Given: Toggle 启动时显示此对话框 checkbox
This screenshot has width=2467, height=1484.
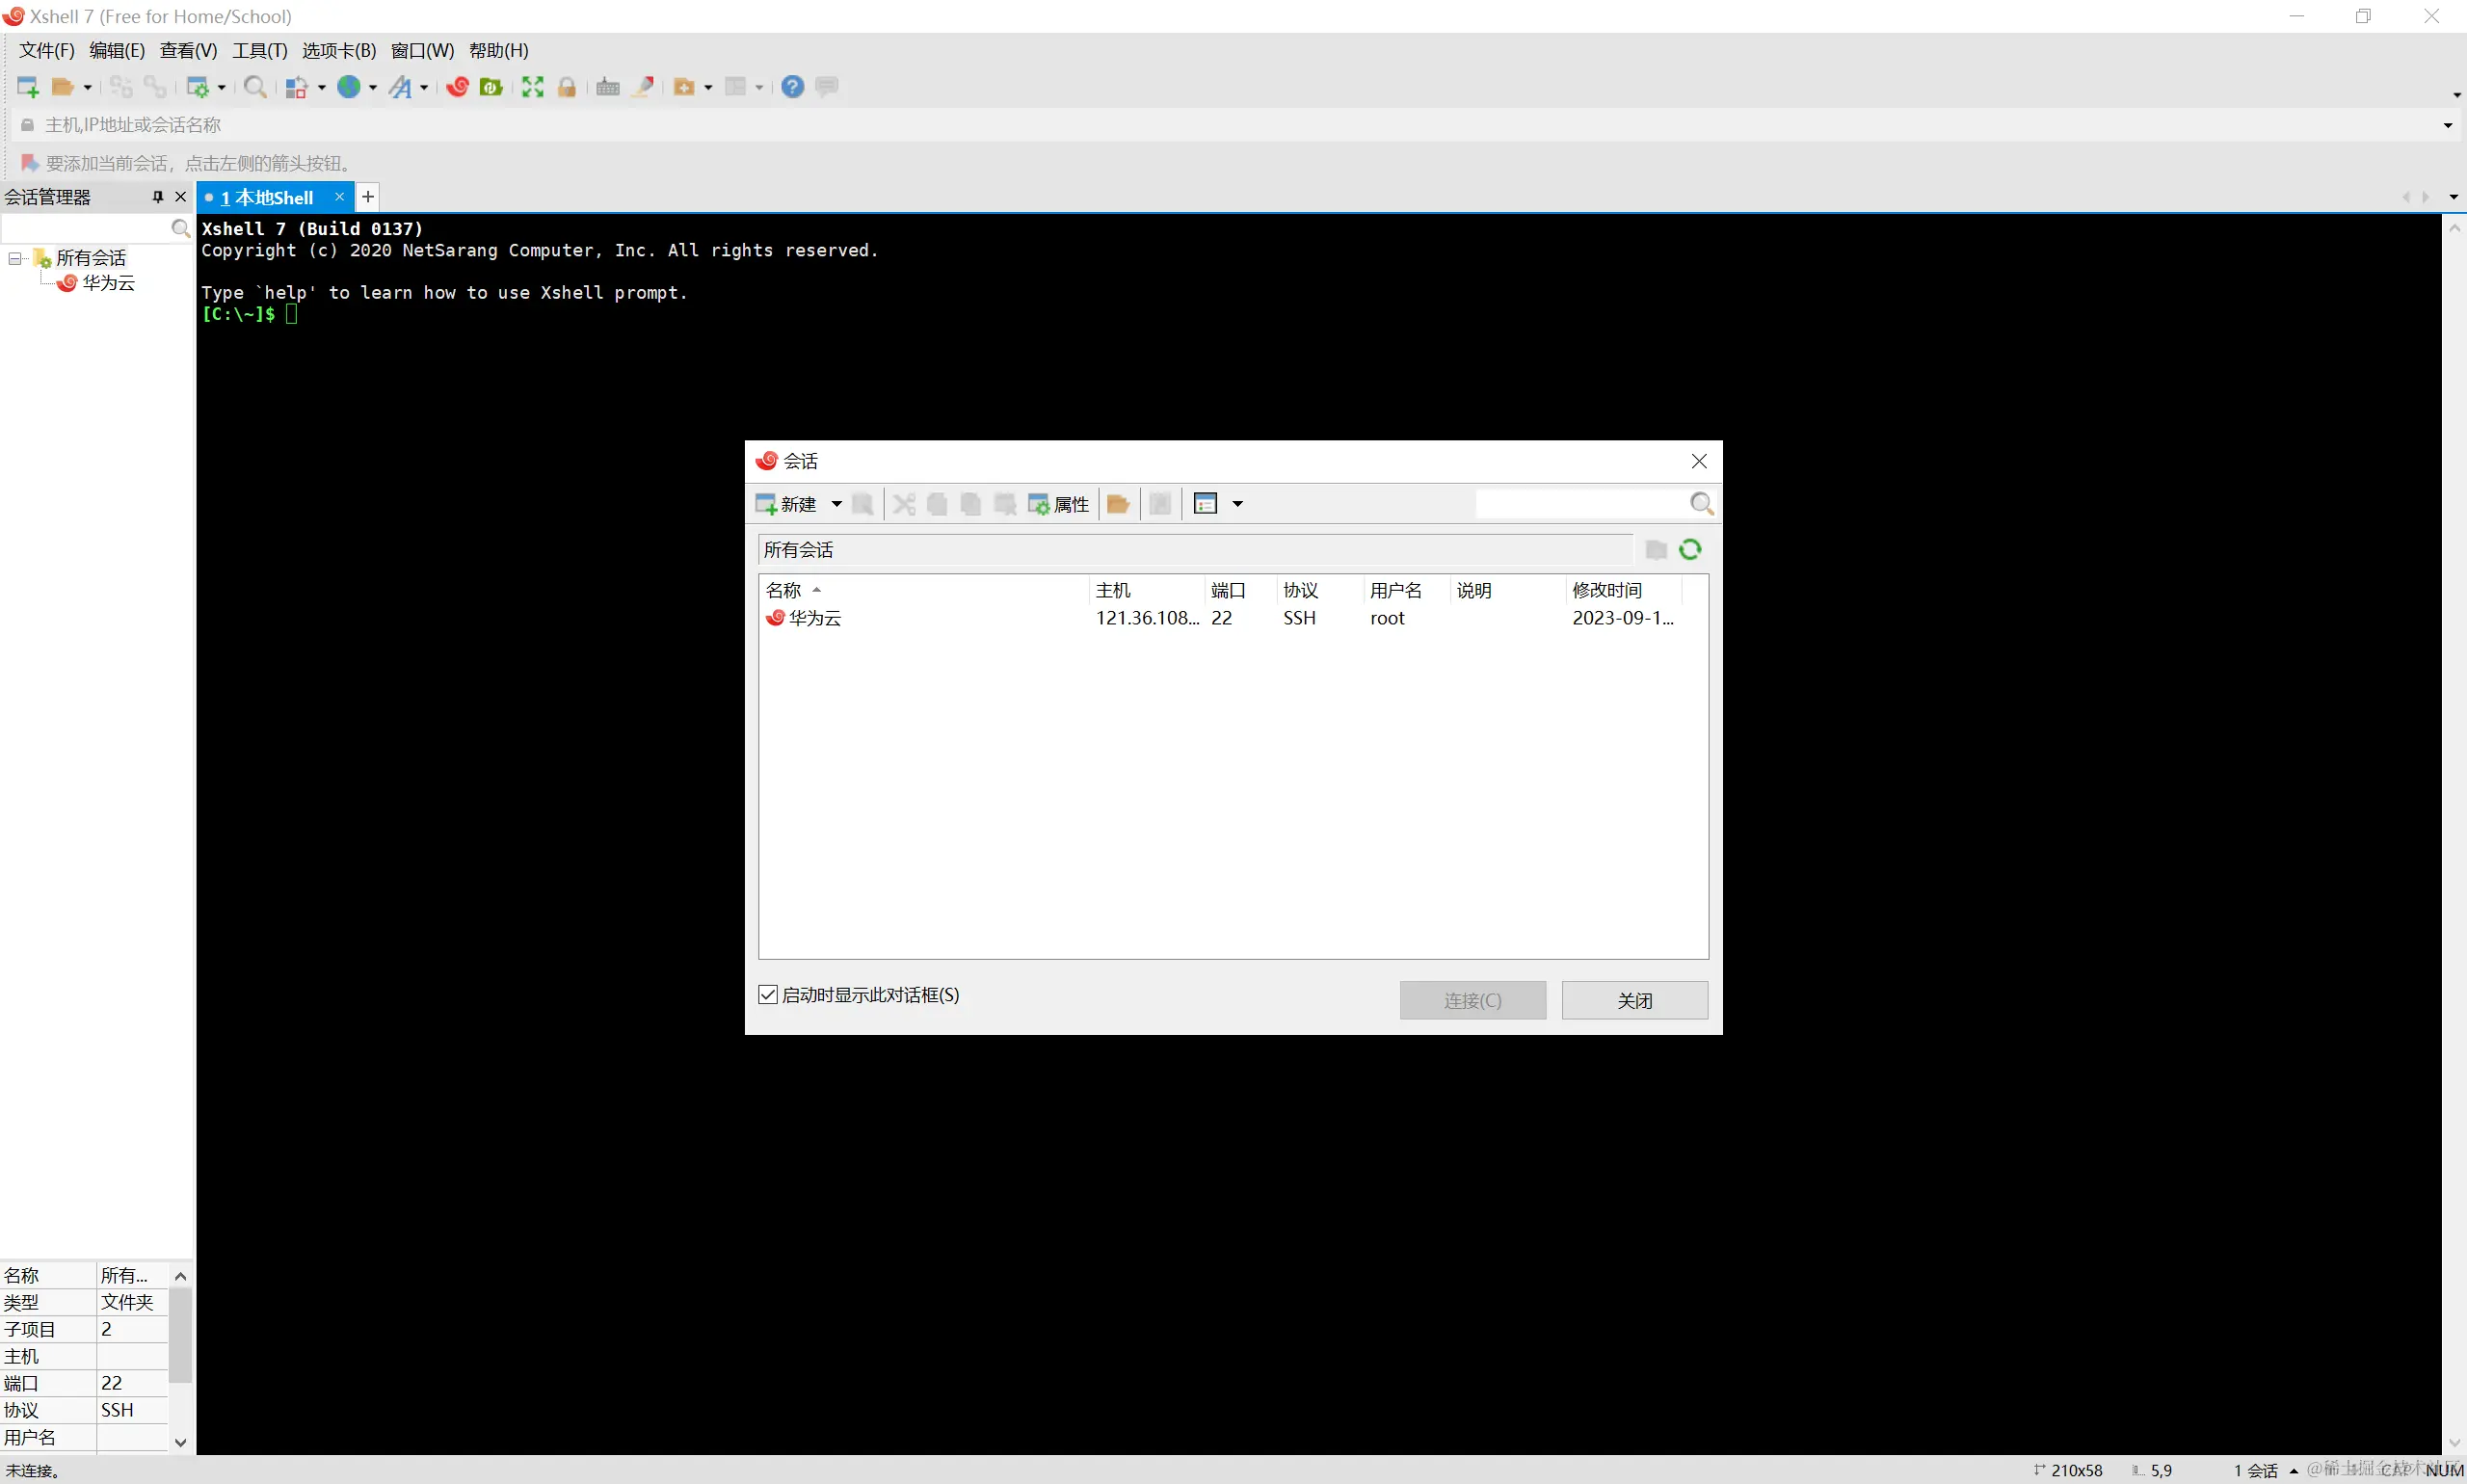Looking at the screenshot, I should (767, 994).
